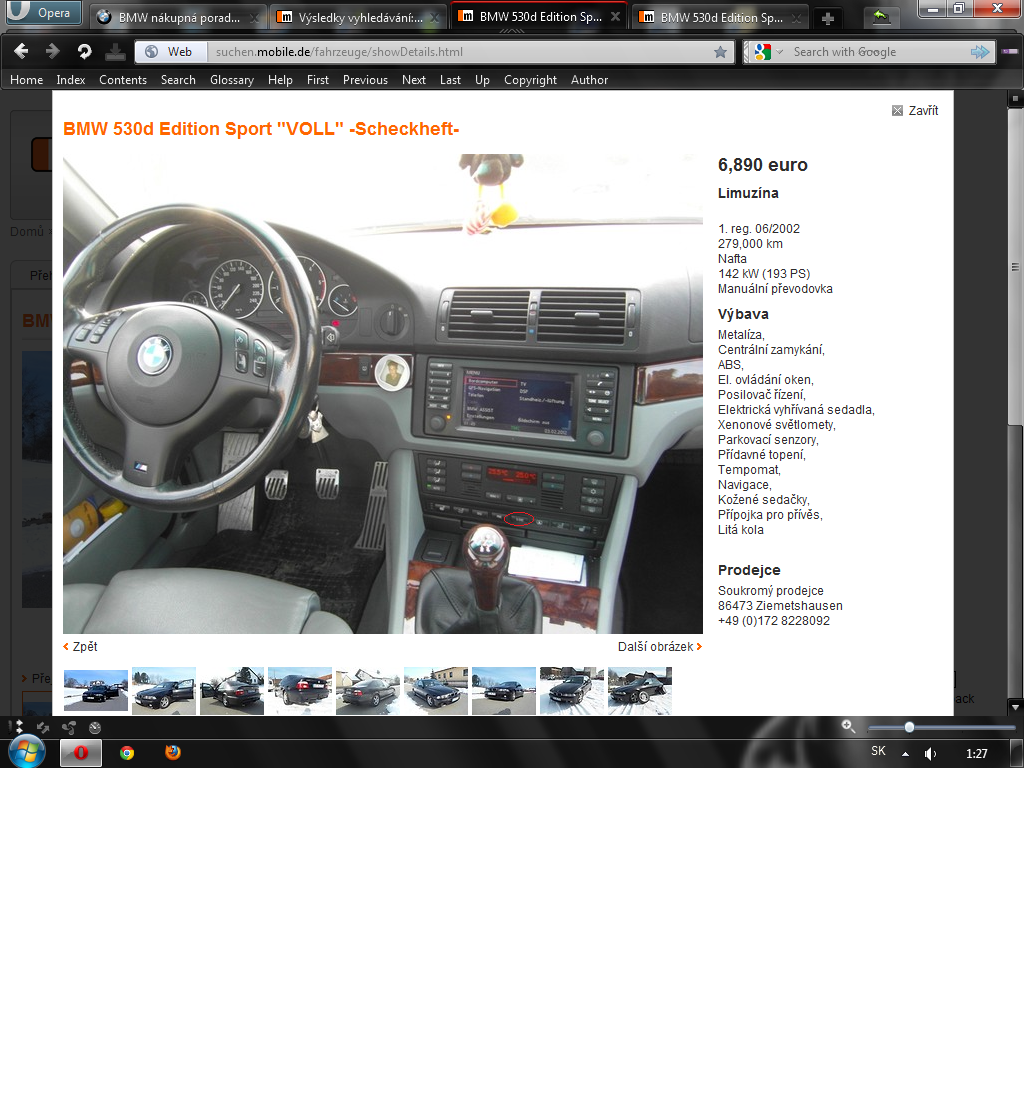
Task: Reload the current page
Action: pos(85,52)
